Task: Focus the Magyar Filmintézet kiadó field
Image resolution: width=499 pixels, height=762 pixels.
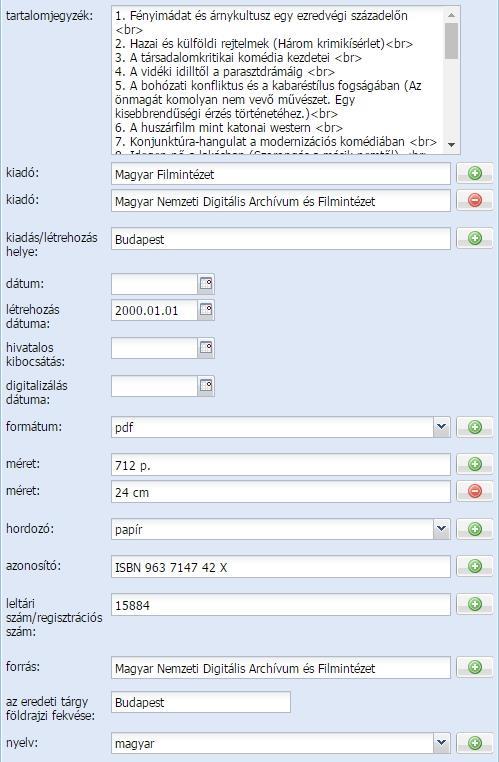Action: (x=280, y=174)
